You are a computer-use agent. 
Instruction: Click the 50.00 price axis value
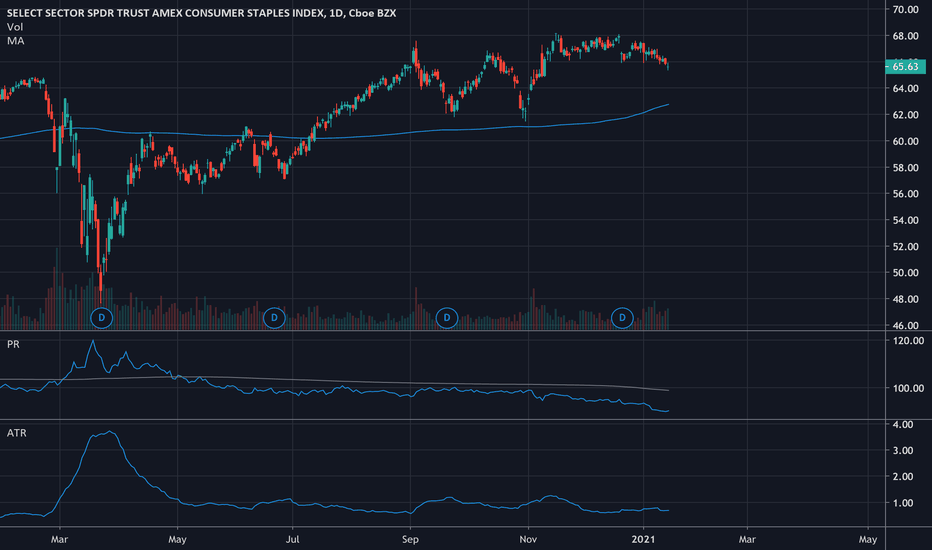[905, 273]
